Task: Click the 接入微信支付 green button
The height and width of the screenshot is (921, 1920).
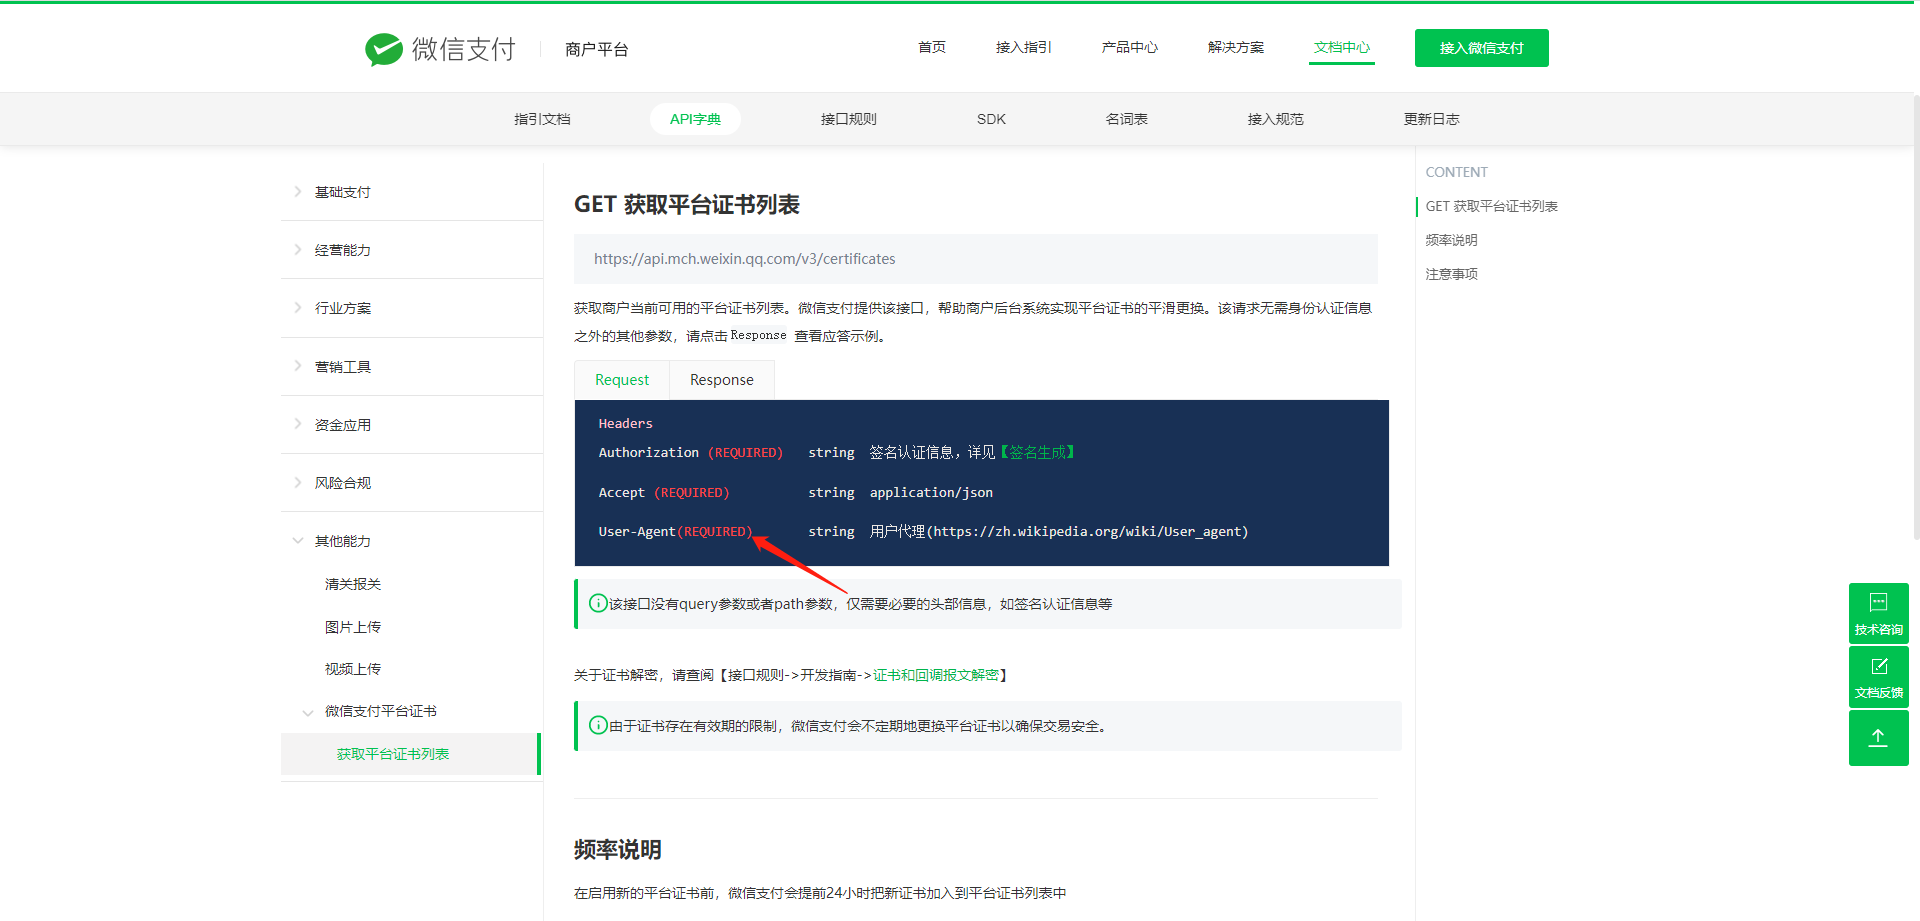Action: click(1482, 48)
